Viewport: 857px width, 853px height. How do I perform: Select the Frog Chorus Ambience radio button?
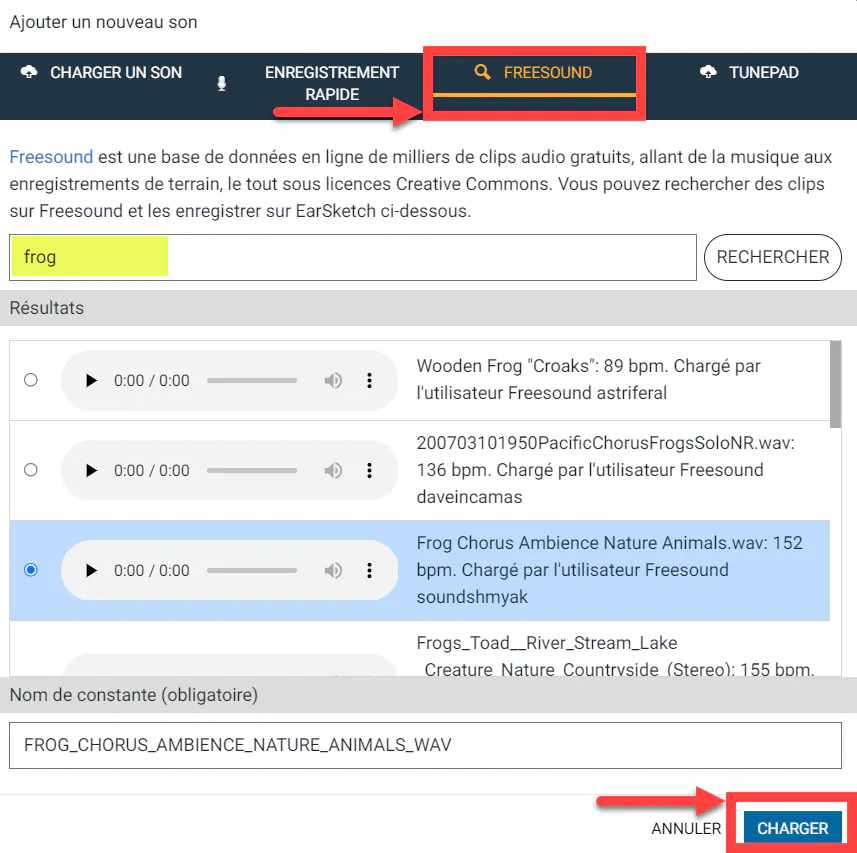(31, 570)
